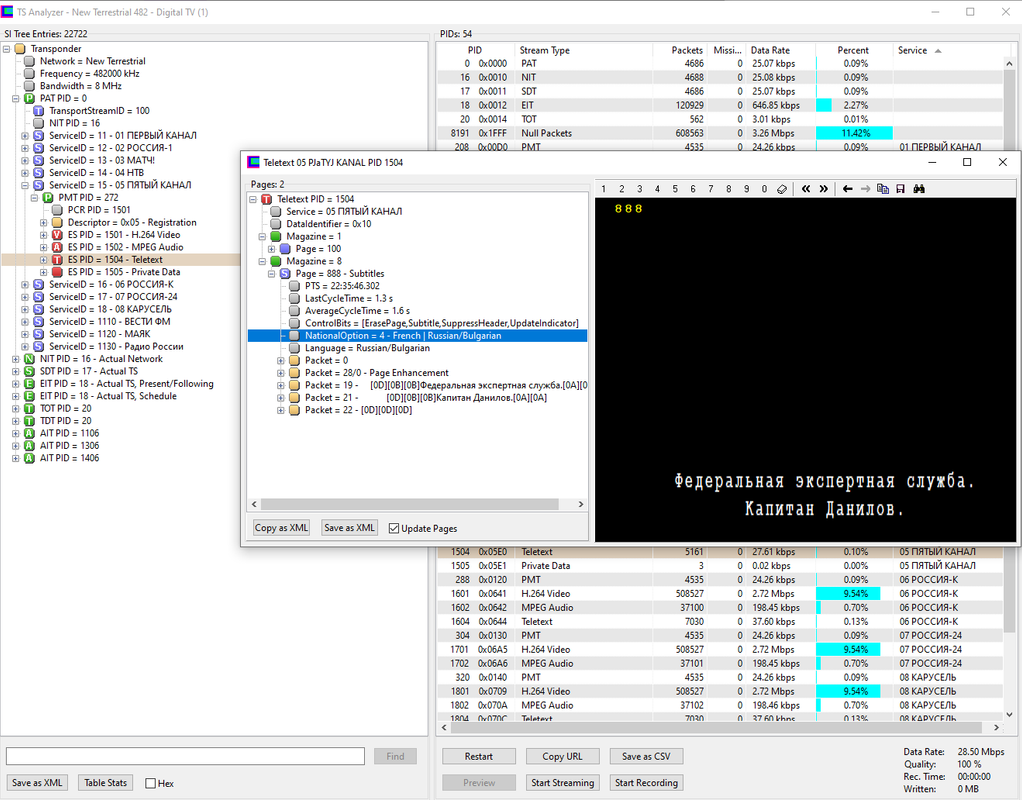Click the Table Stats button

click(x=106, y=782)
